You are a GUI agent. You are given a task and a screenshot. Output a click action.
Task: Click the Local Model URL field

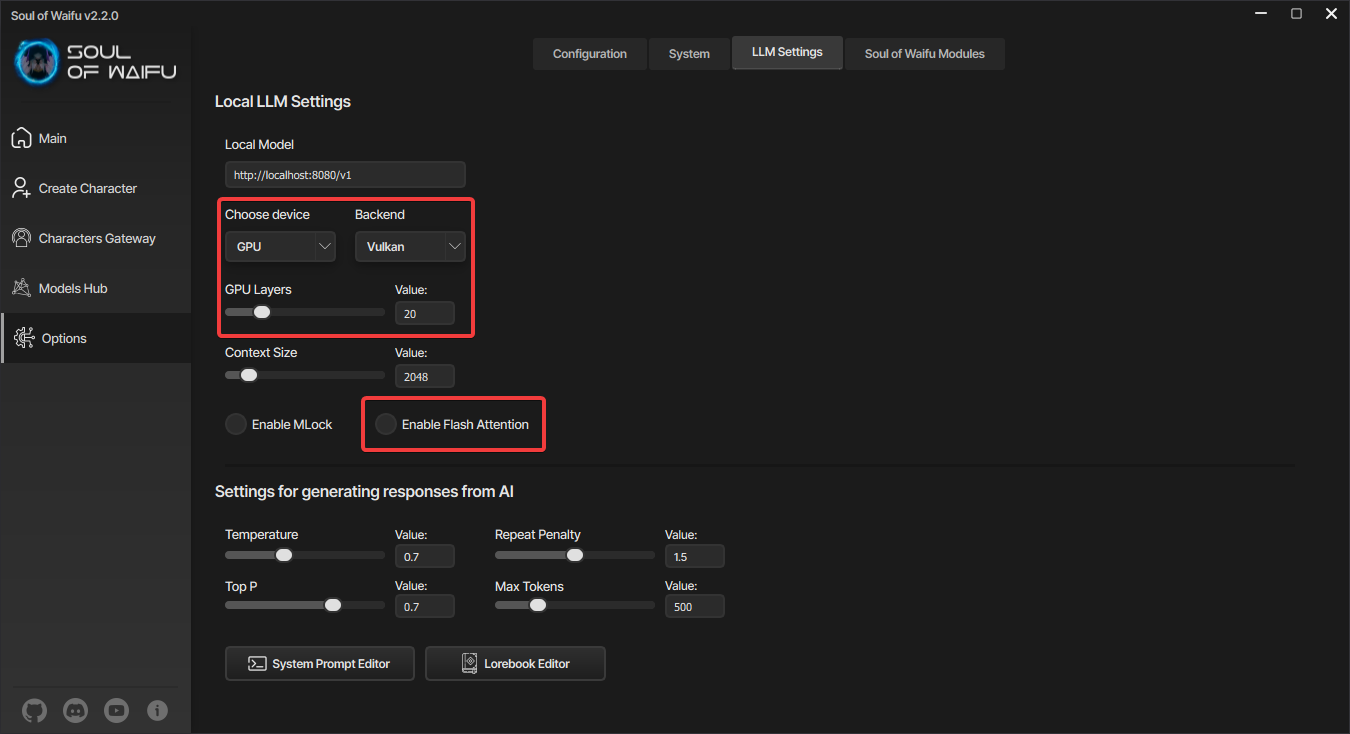pos(345,175)
